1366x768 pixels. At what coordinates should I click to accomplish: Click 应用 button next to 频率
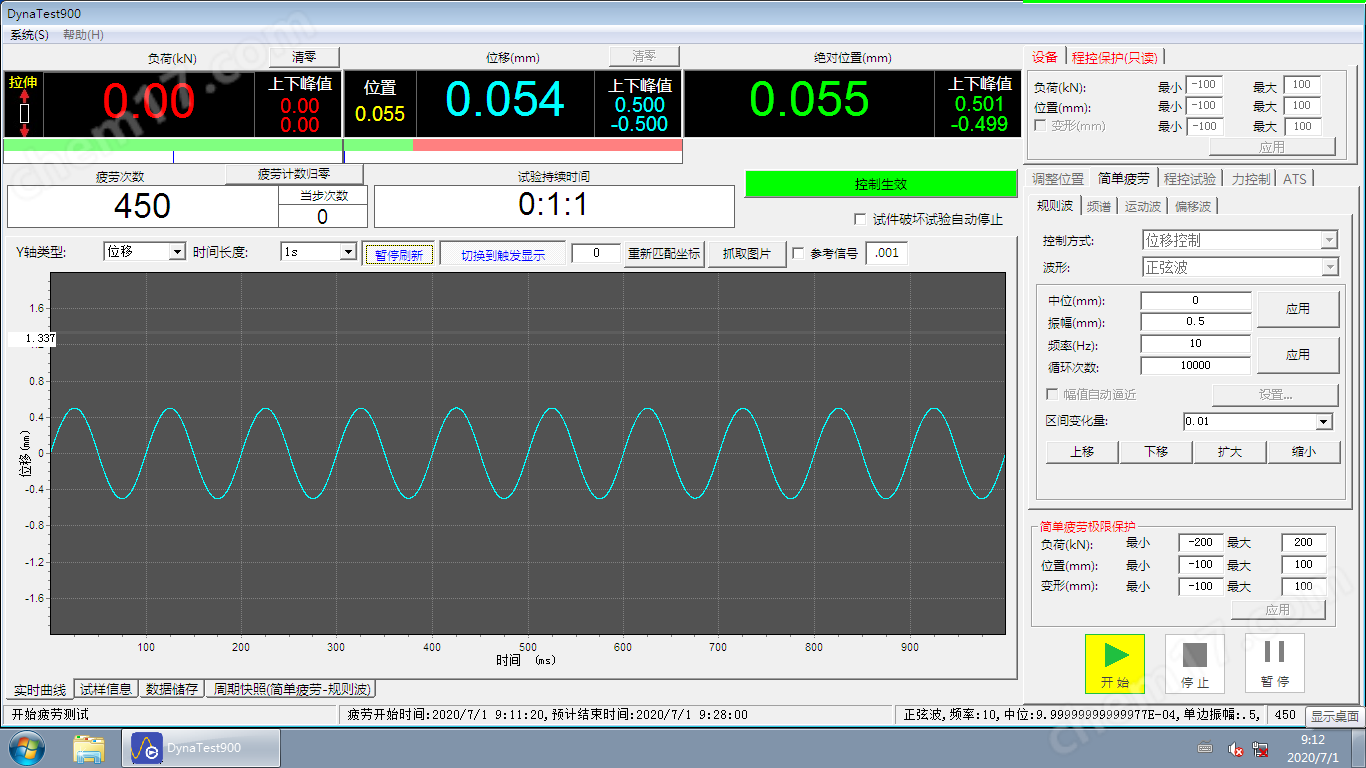pyautogui.click(x=1297, y=354)
